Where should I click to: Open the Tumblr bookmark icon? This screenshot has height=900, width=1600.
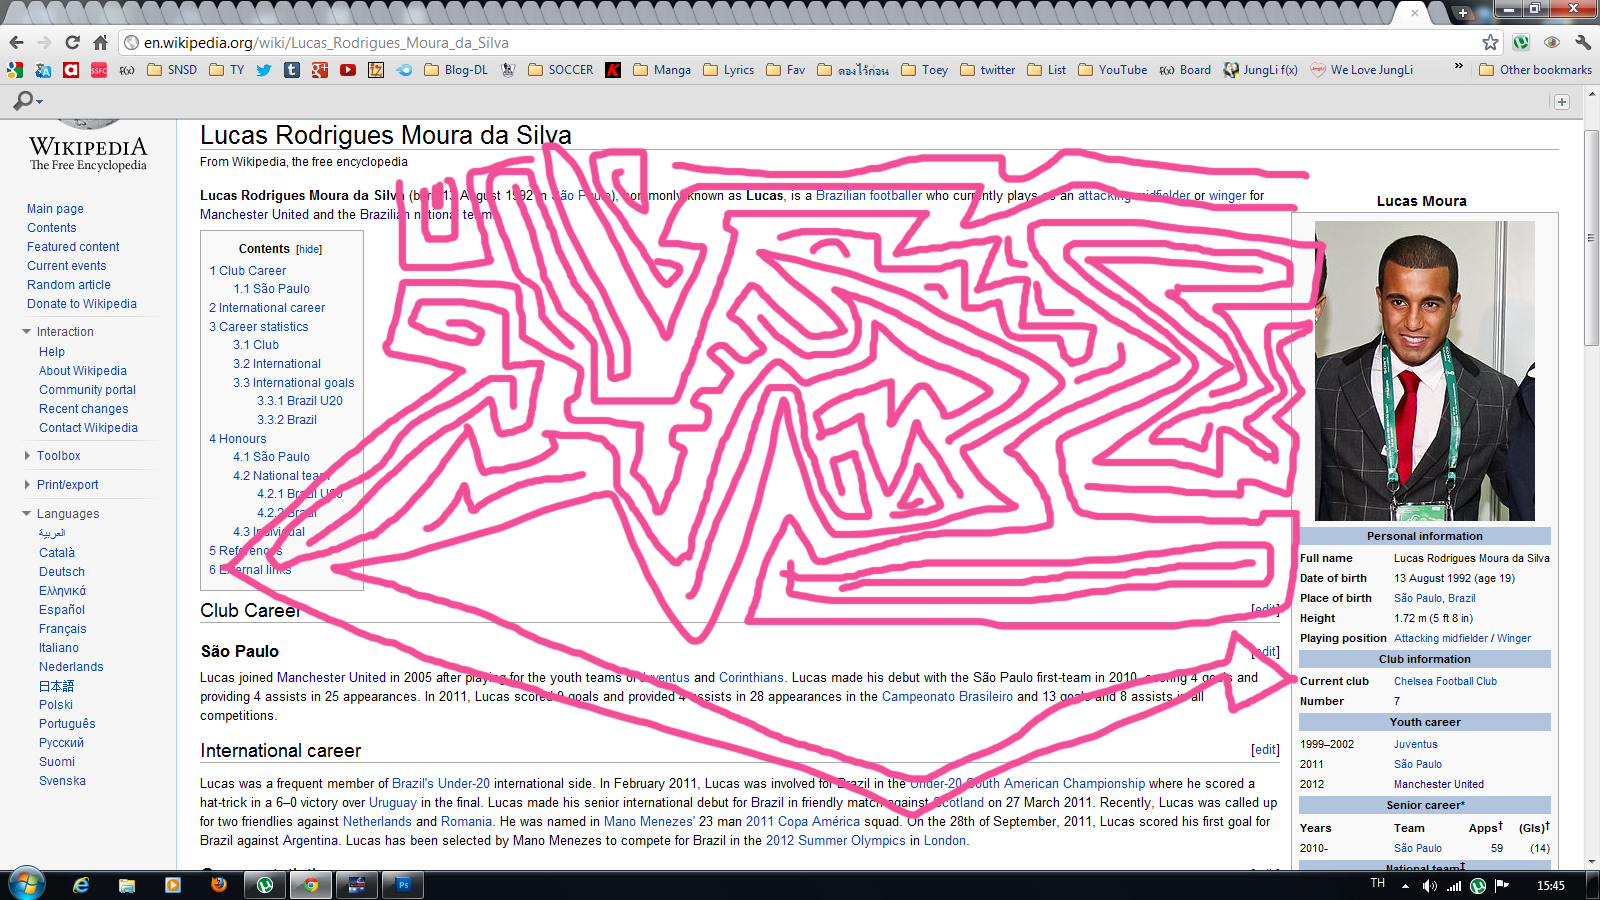292,70
